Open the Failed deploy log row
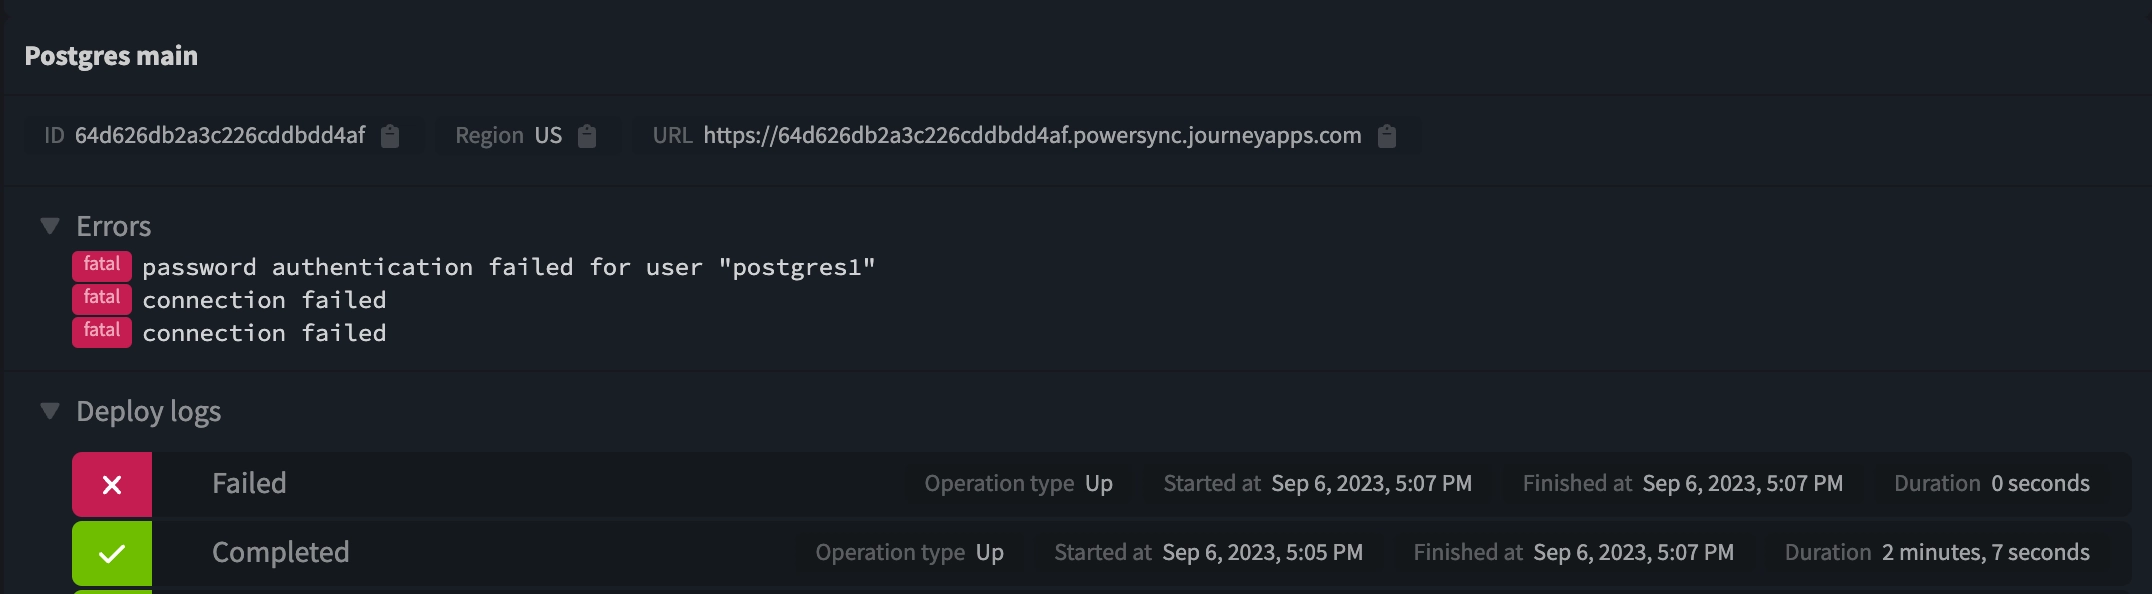Screen dimensions: 2152x594 [1102, 485]
